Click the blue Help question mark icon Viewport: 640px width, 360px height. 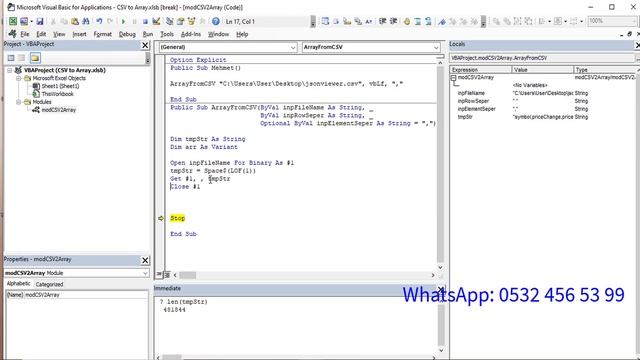pyautogui.click(x=216, y=21)
